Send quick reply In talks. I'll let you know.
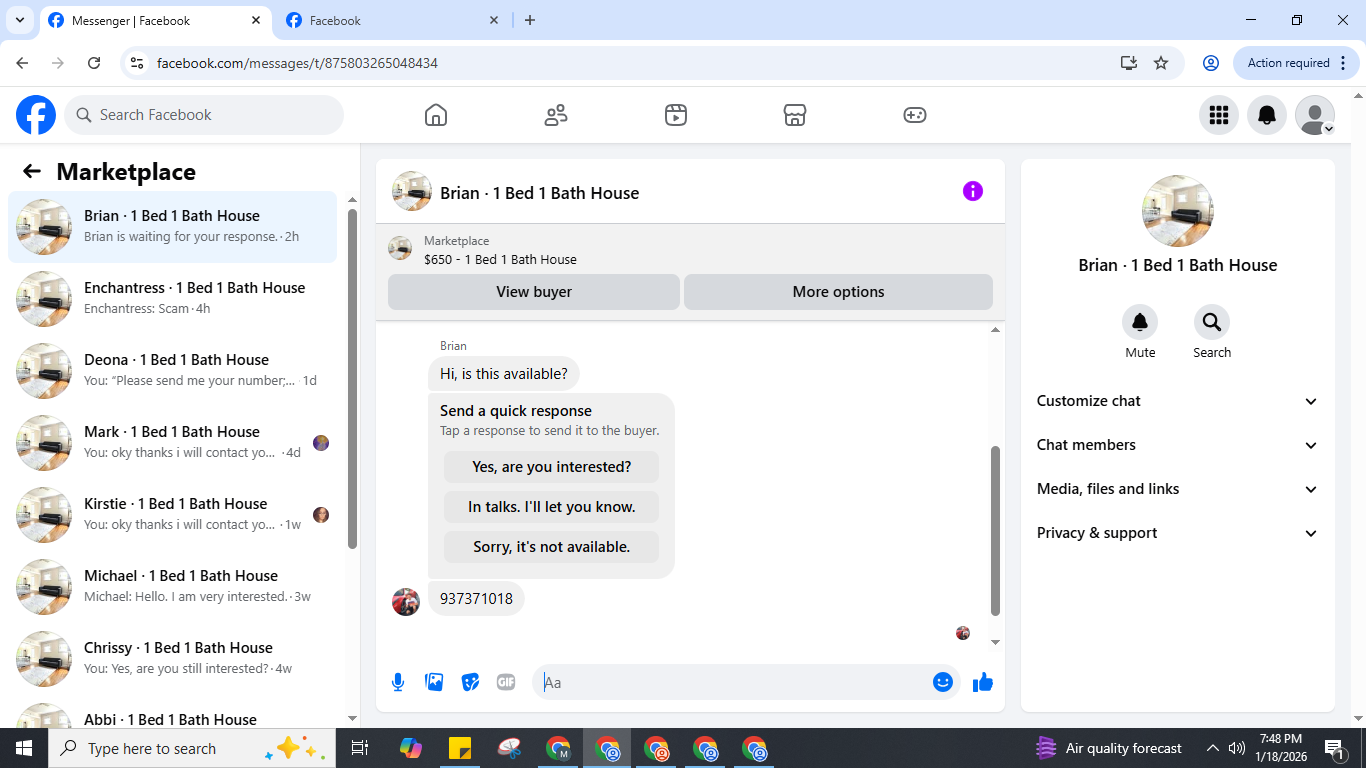This screenshot has height=768, width=1366. click(552, 507)
